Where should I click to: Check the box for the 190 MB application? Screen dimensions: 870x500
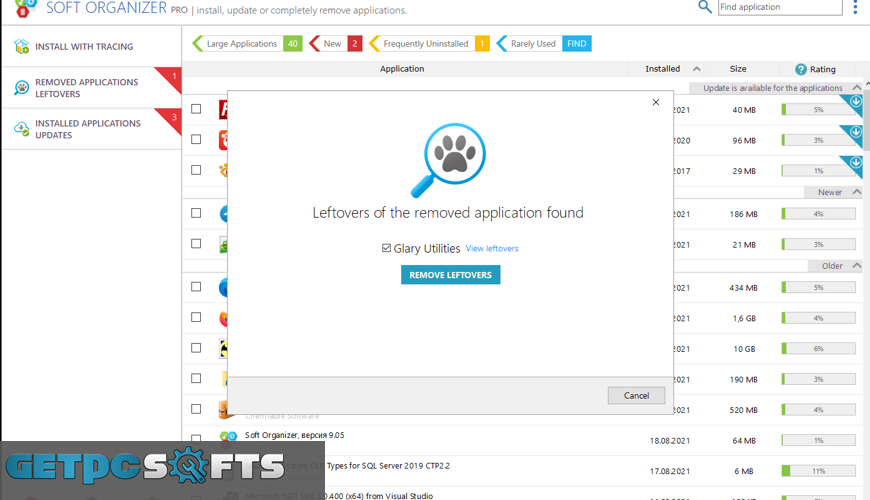(196, 378)
